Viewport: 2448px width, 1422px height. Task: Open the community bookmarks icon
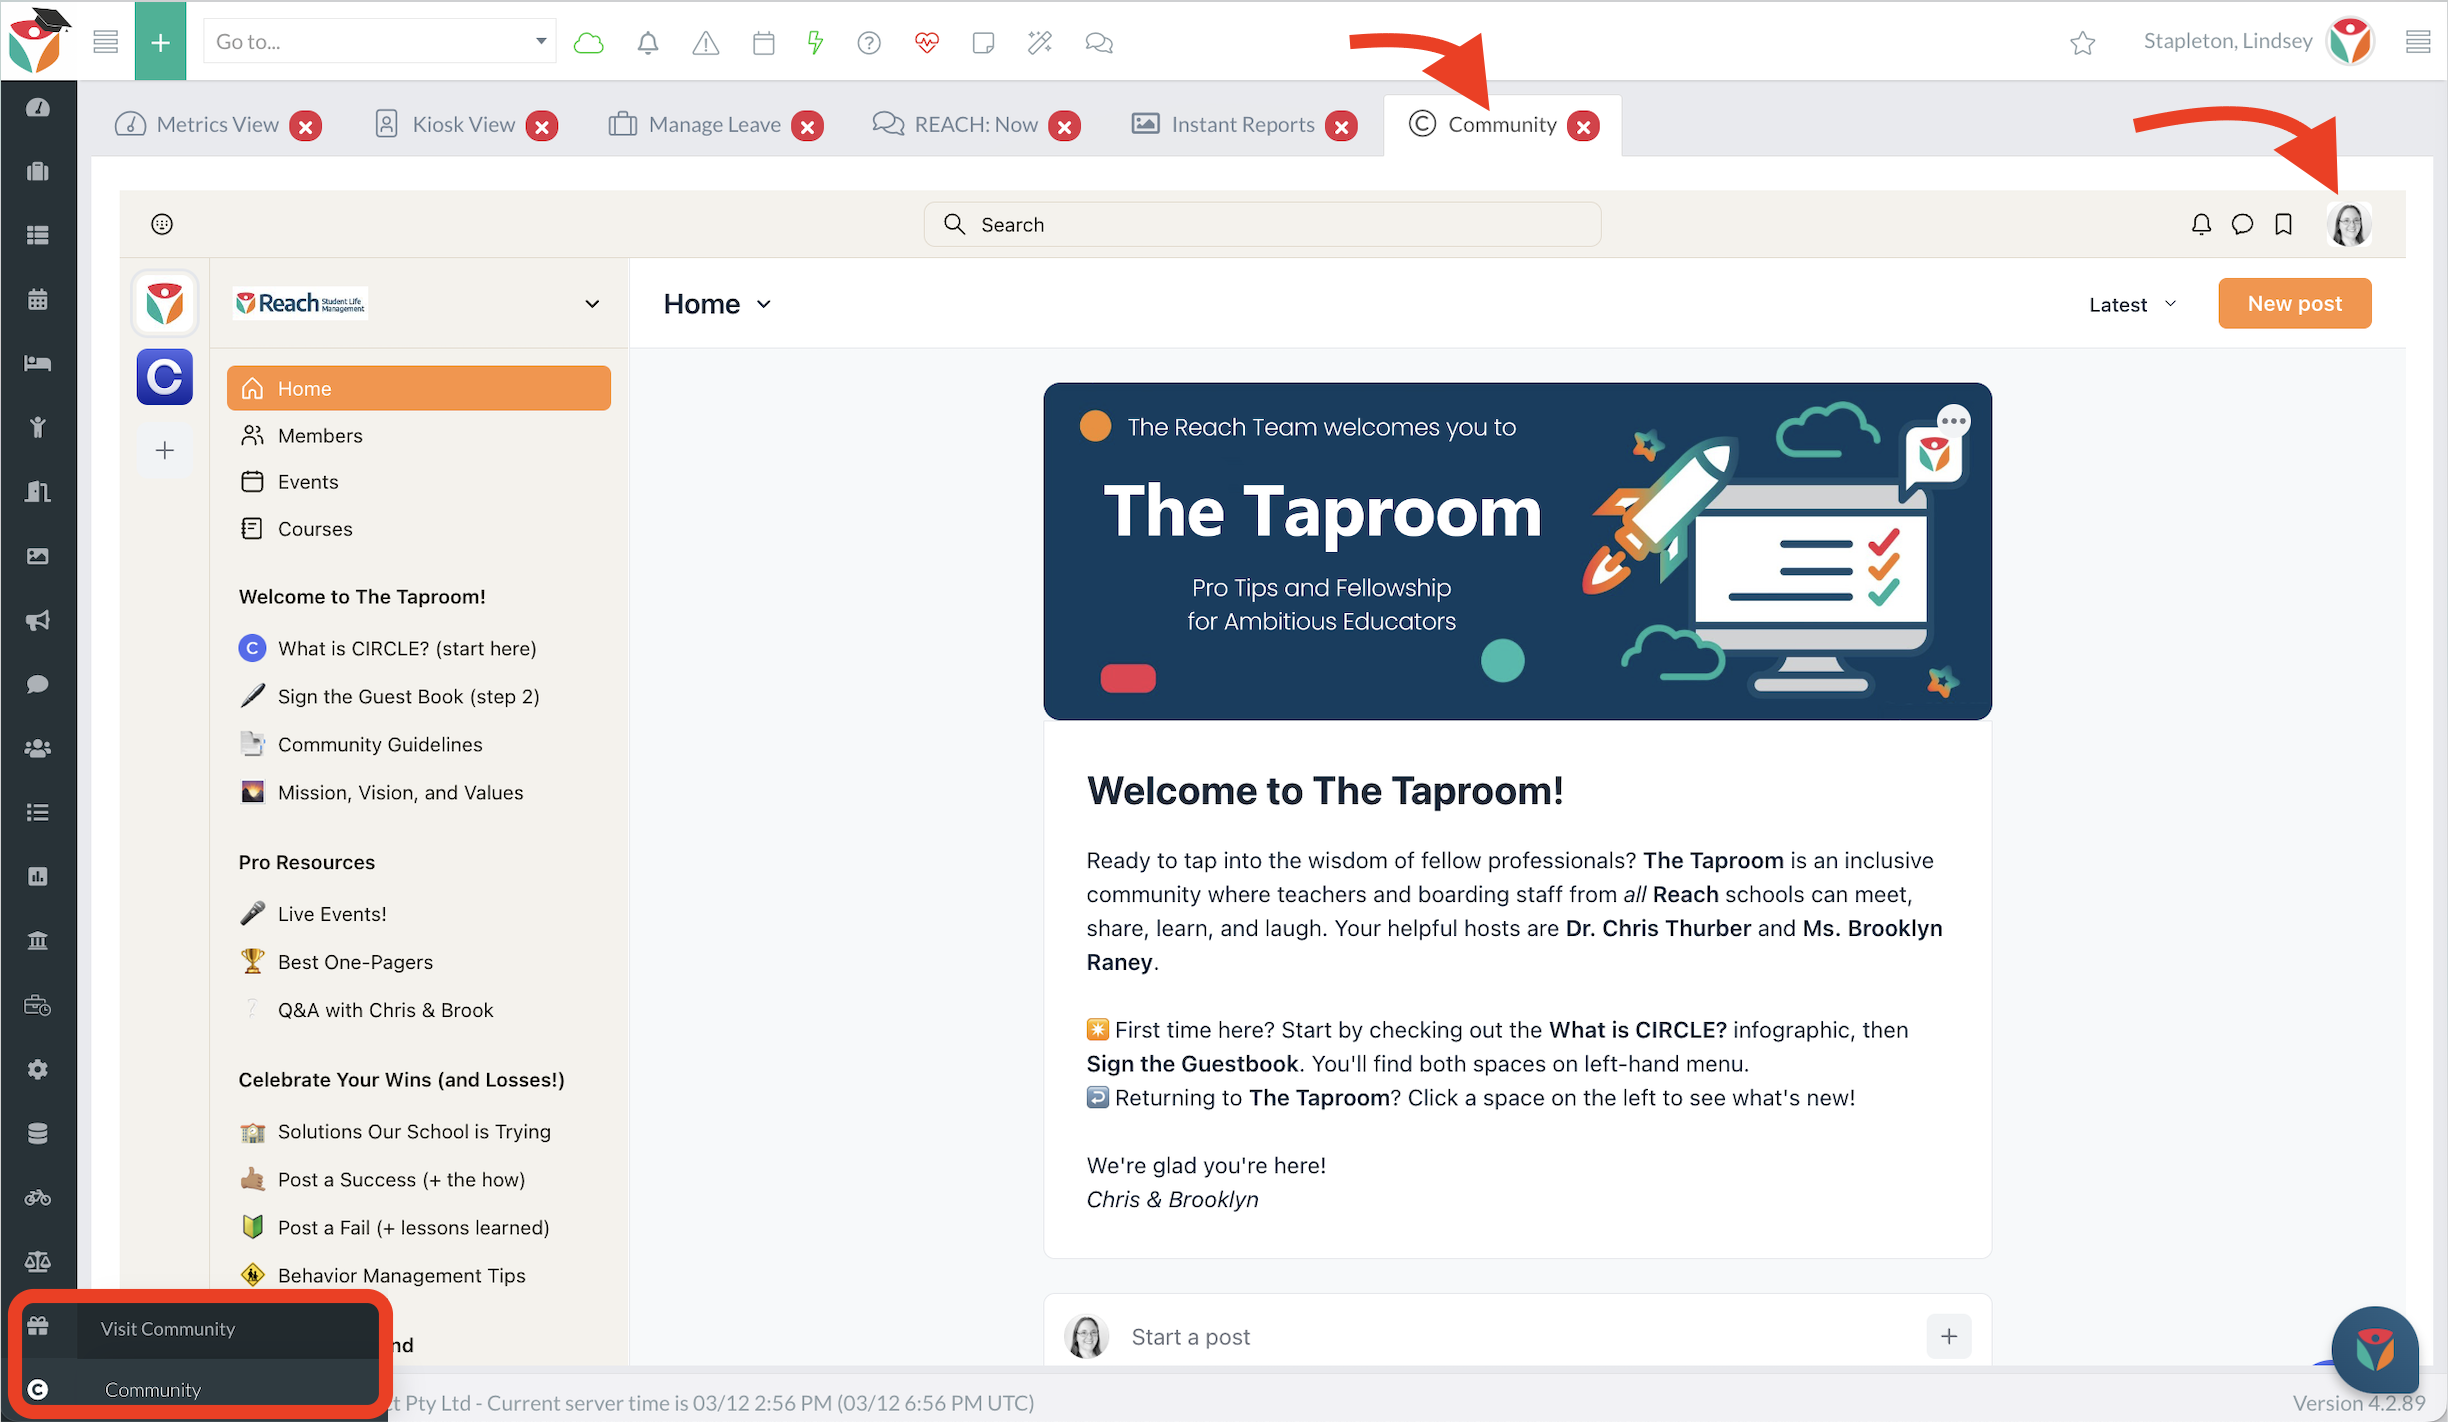(2283, 224)
